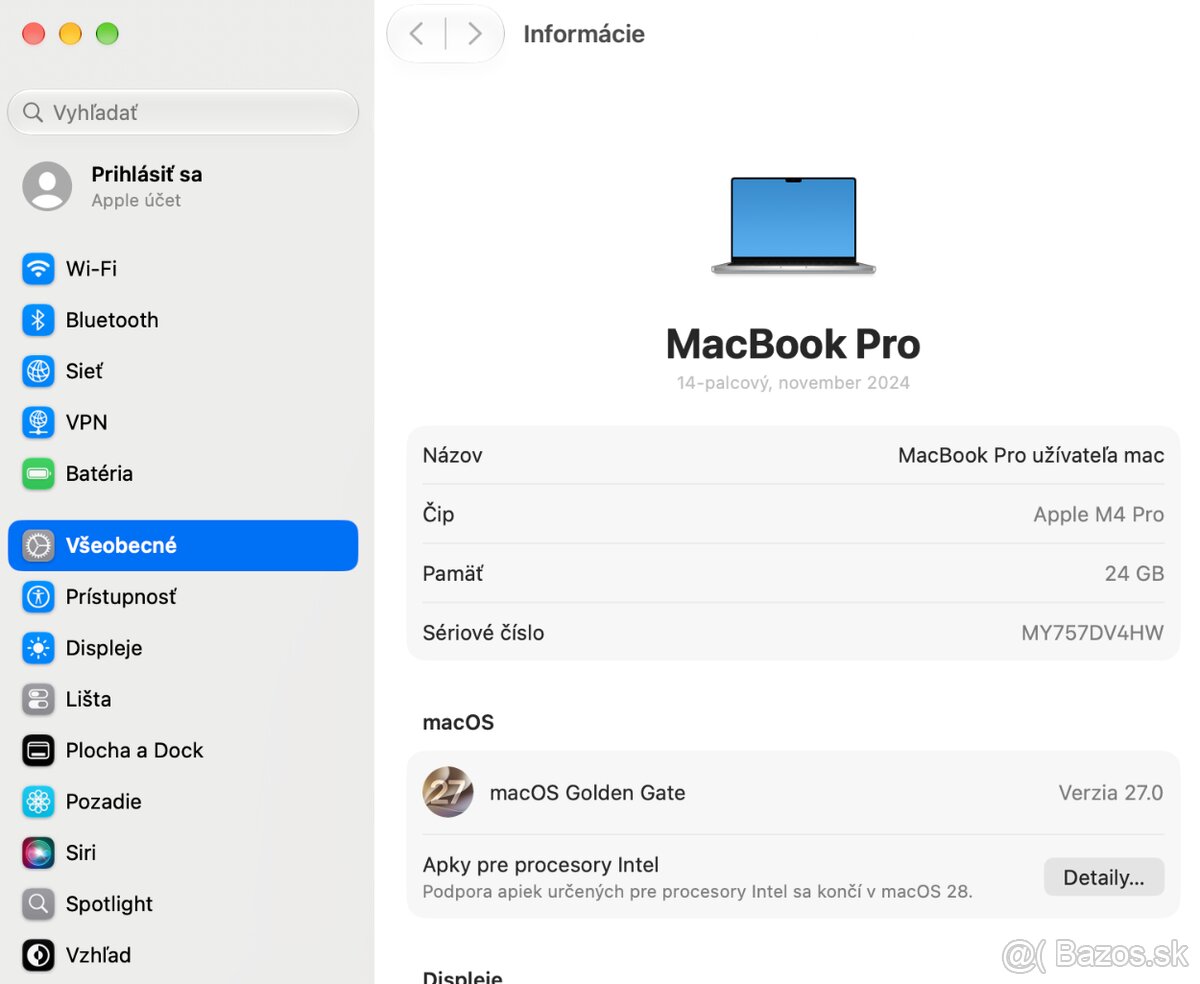The width and height of the screenshot is (1200, 984).
Task: Click the yellow minimize window button
Action: (70, 34)
